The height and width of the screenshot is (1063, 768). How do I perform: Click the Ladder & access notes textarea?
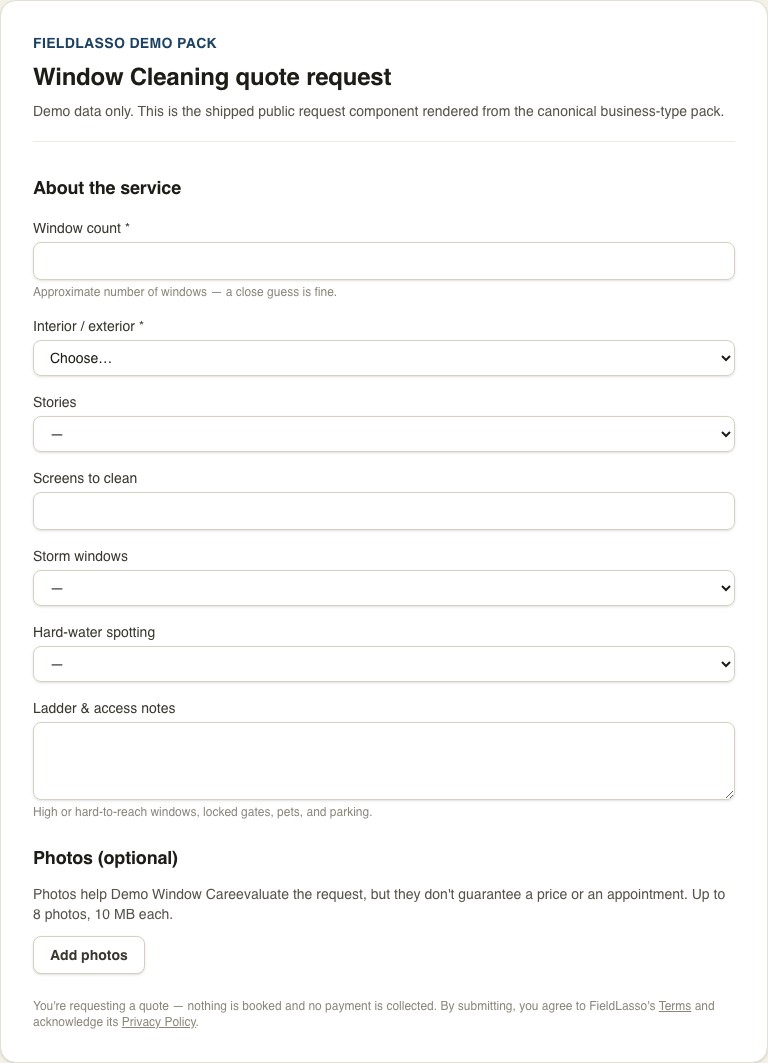click(384, 761)
